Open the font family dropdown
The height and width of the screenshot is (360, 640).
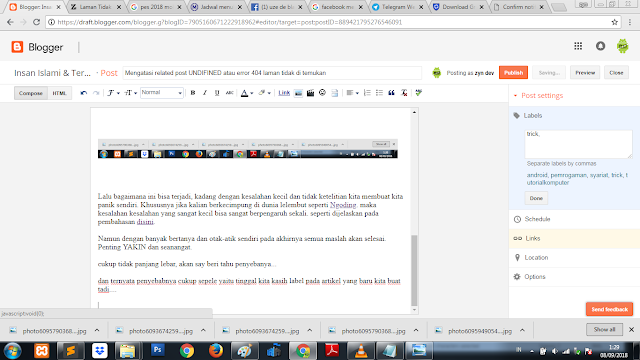pos(113,93)
